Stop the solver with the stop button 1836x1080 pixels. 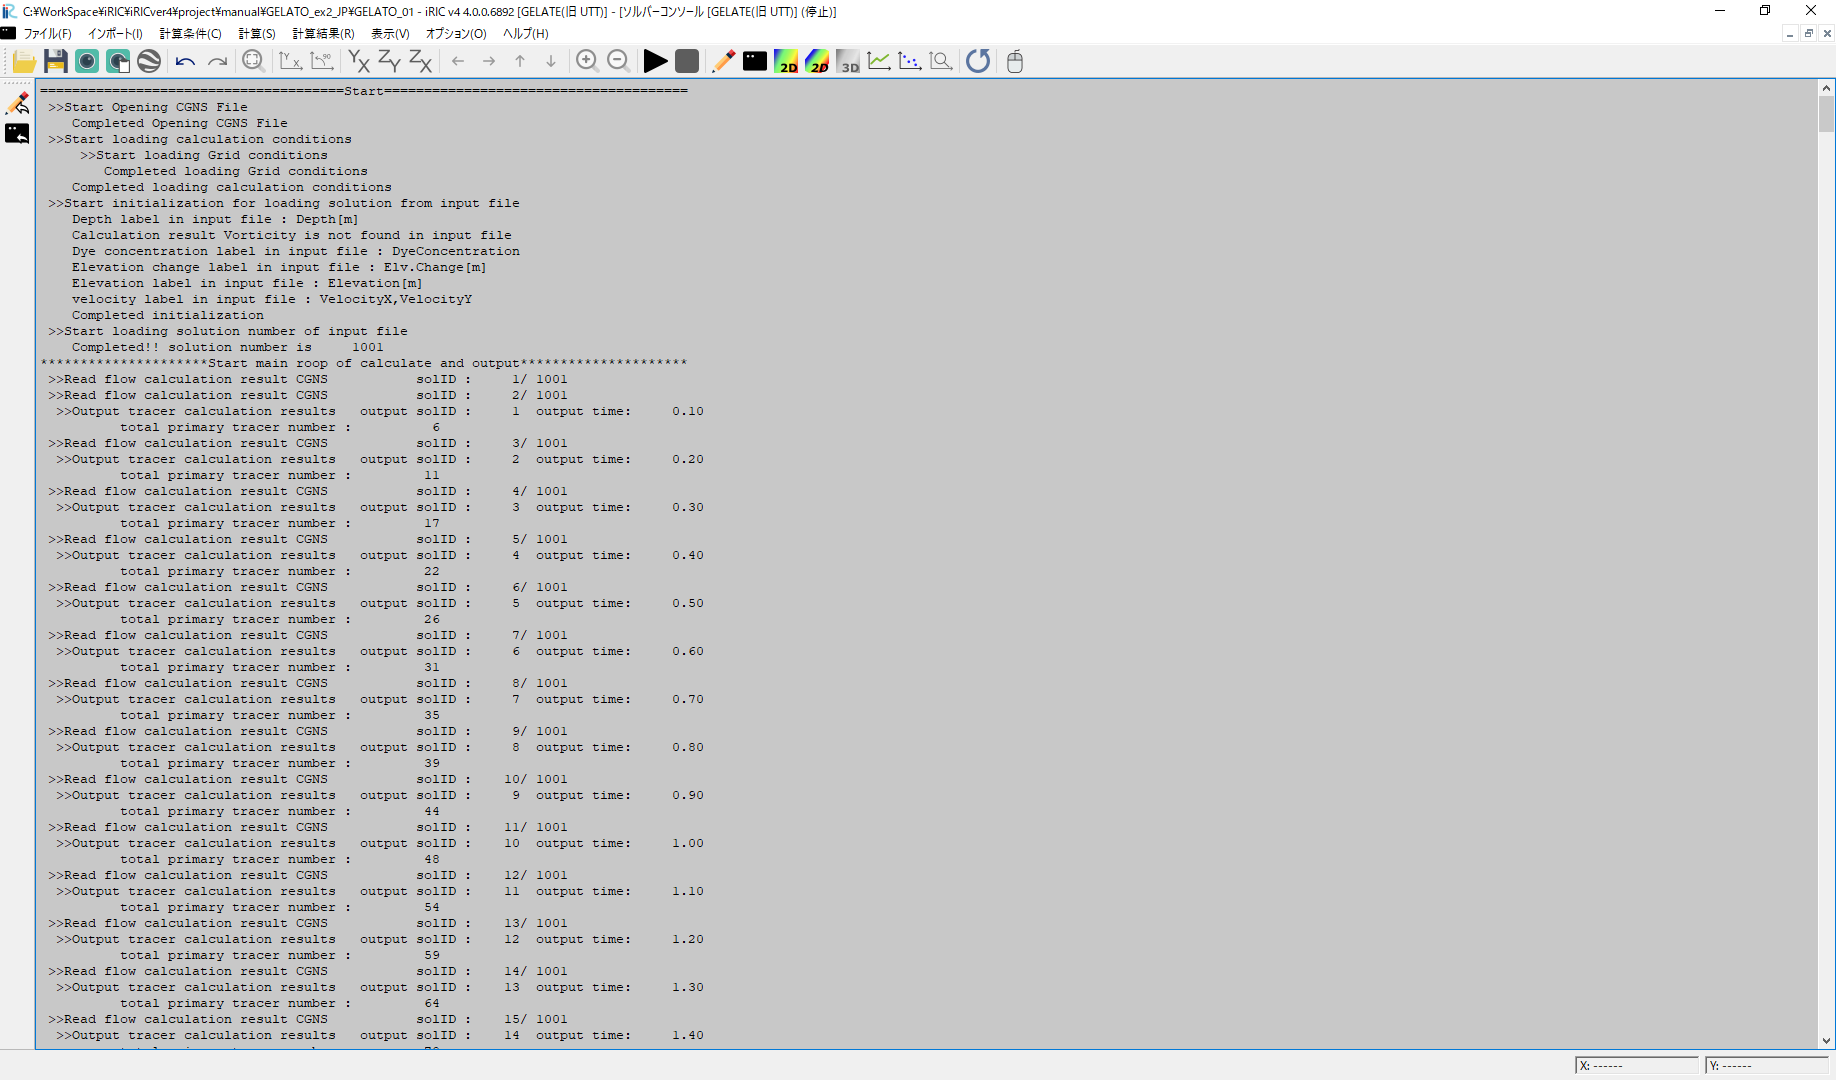coord(687,62)
